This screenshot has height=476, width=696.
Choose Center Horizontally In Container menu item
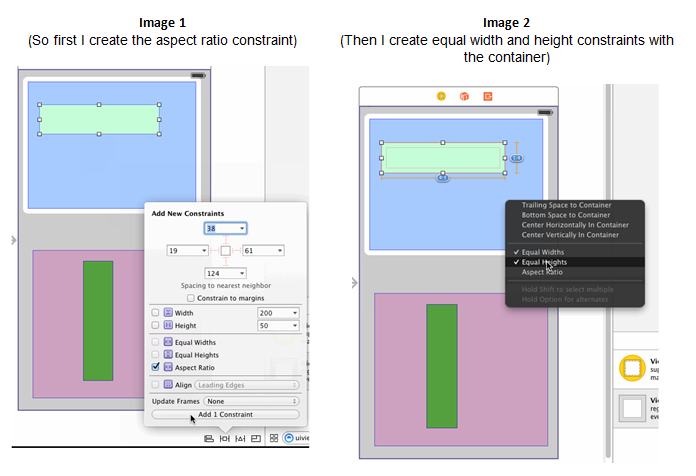(x=575, y=225)
